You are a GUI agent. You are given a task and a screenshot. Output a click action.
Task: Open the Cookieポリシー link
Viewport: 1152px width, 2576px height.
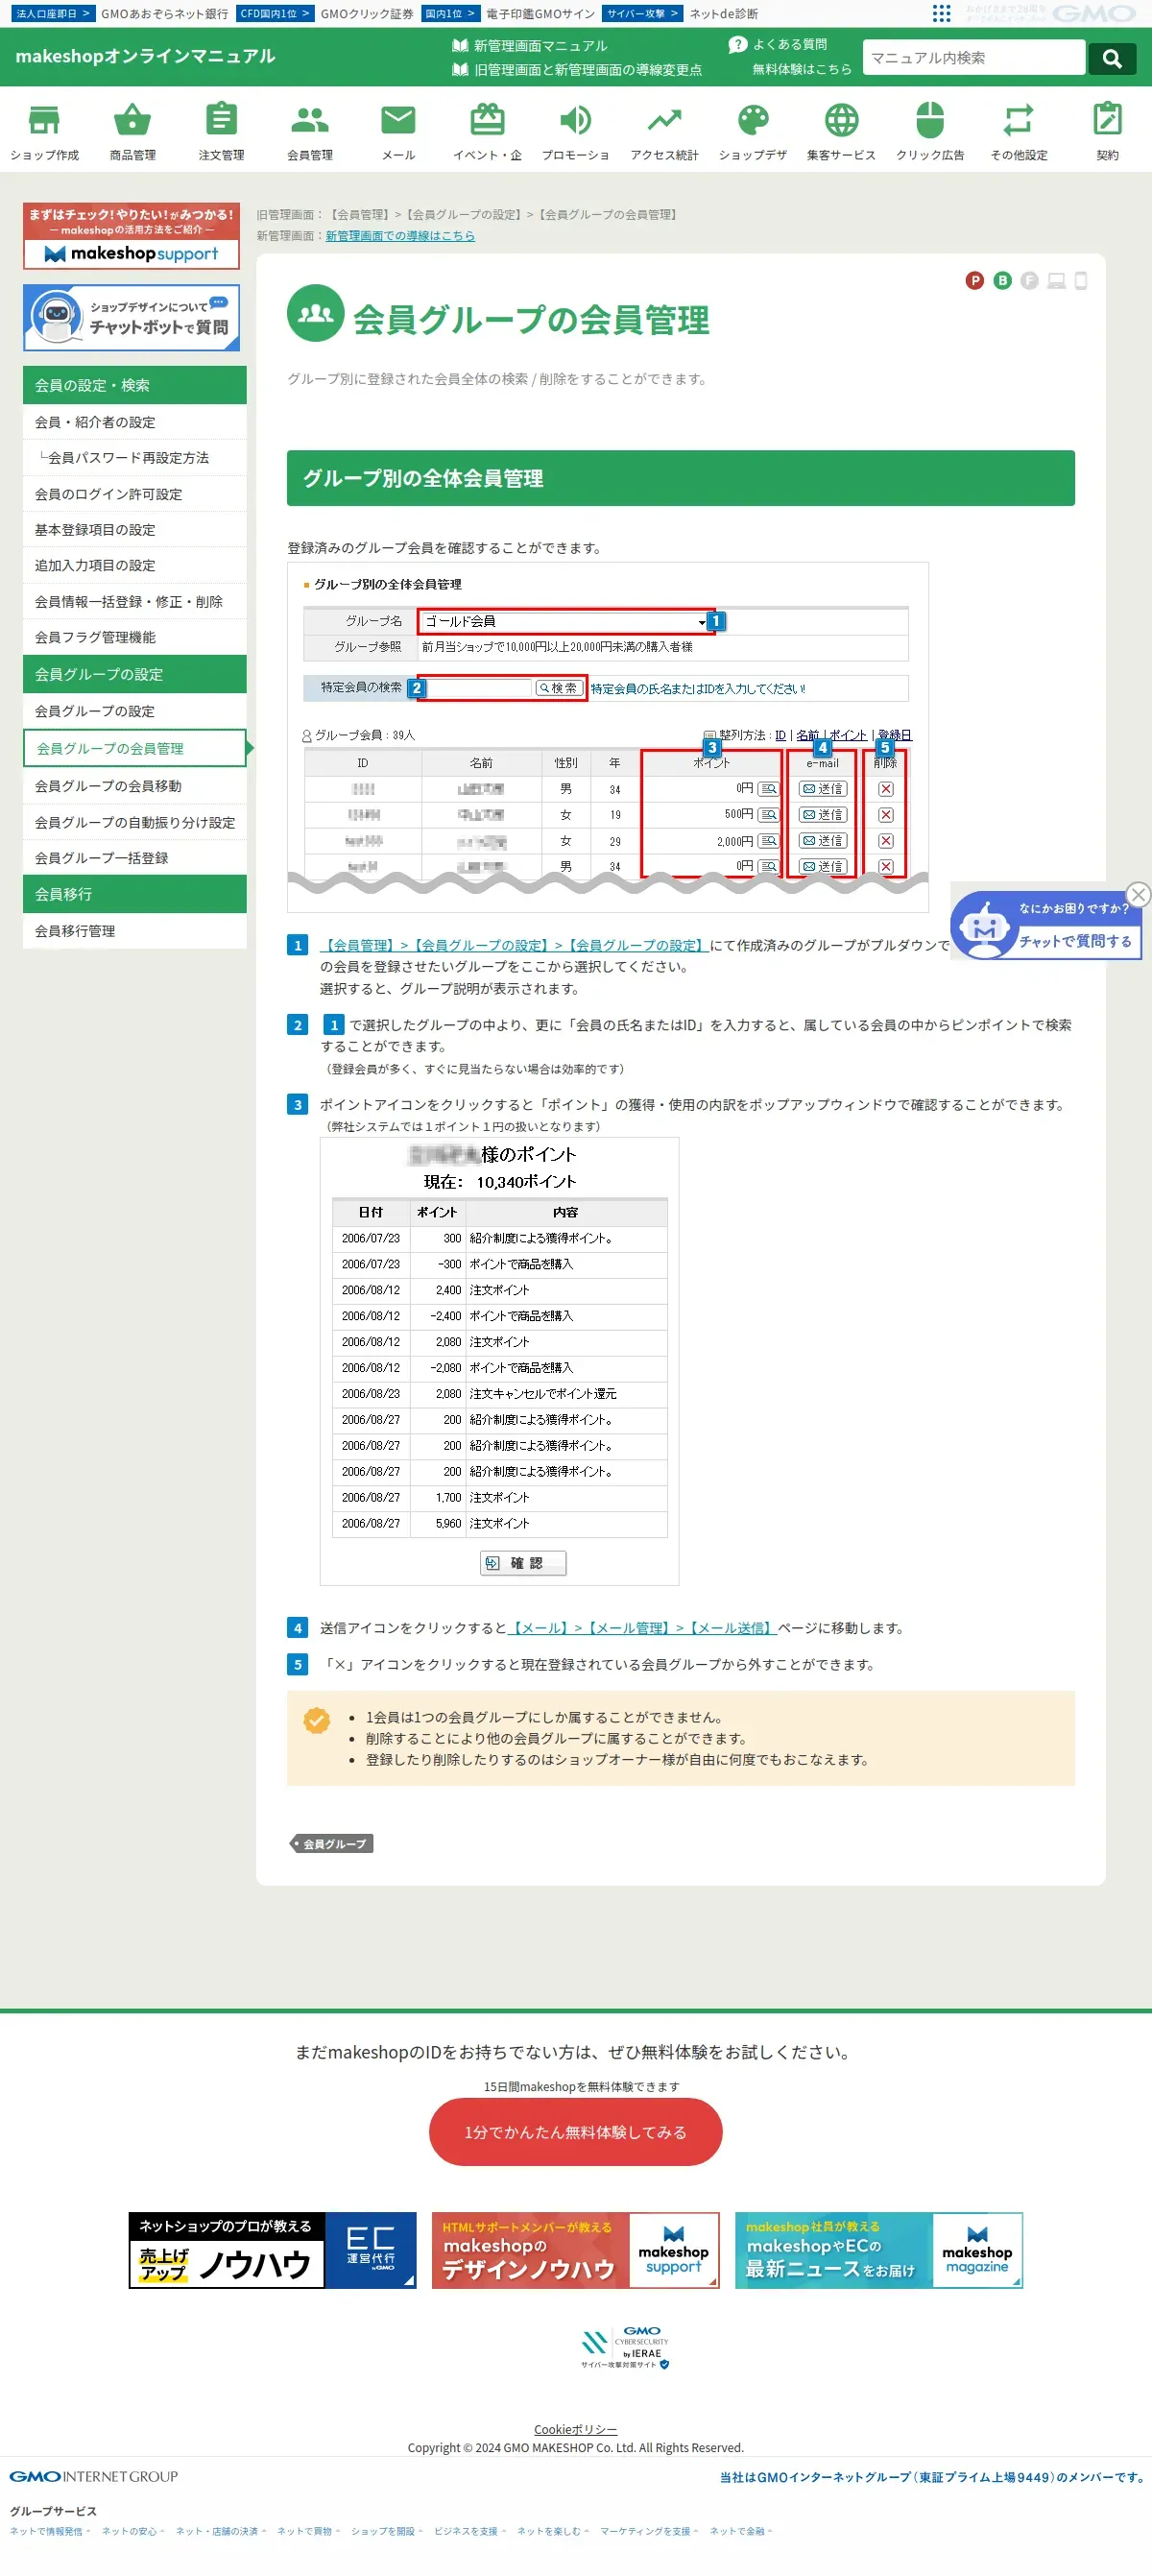click(576, 2430)
